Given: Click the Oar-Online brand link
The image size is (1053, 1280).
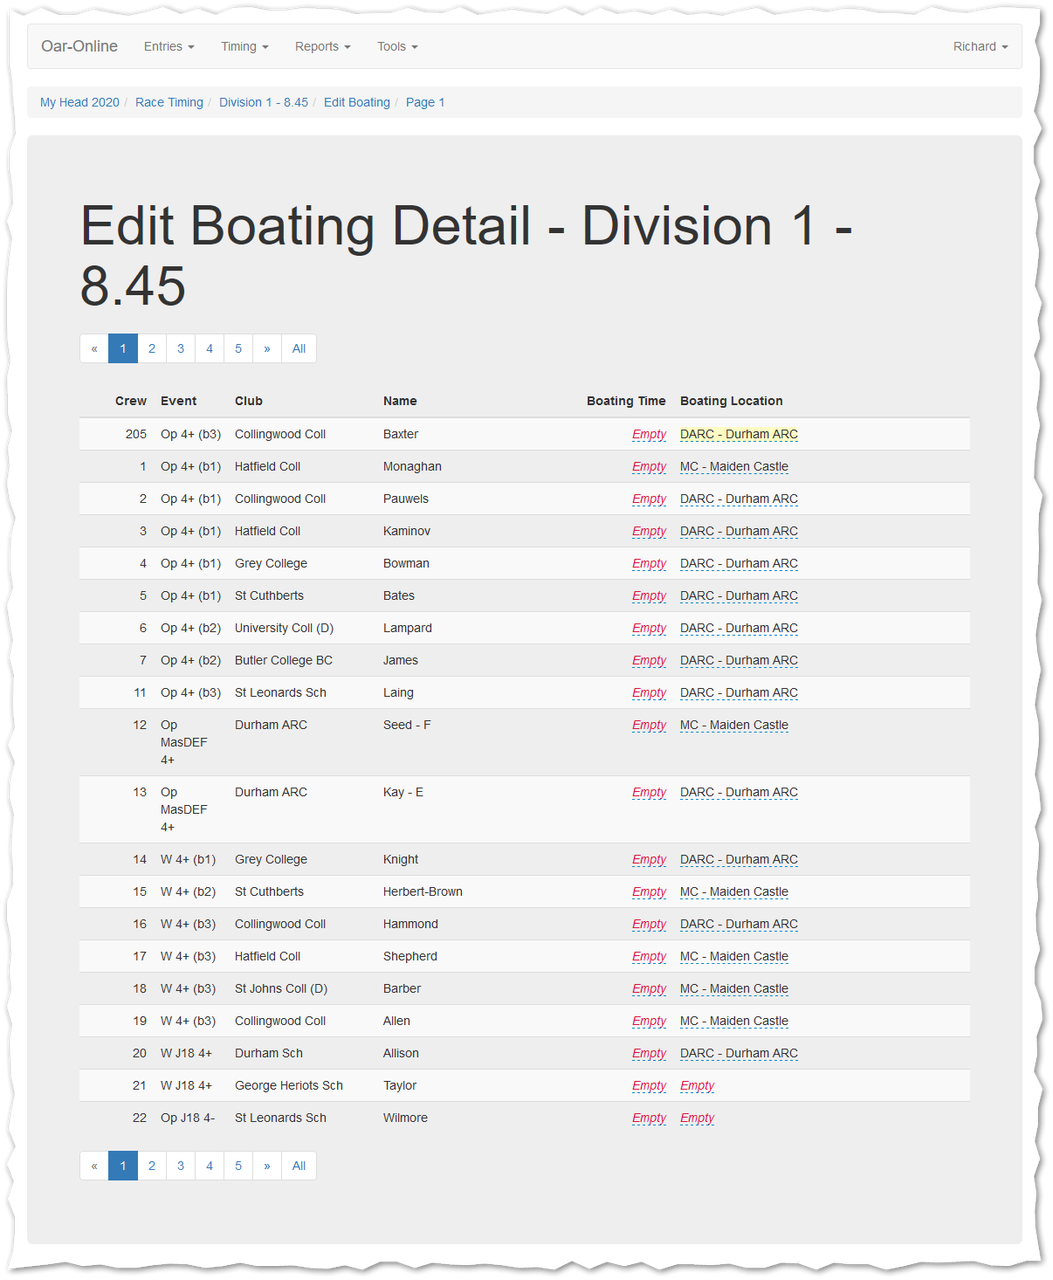Looking at the screenshot, I should point(79,47).
